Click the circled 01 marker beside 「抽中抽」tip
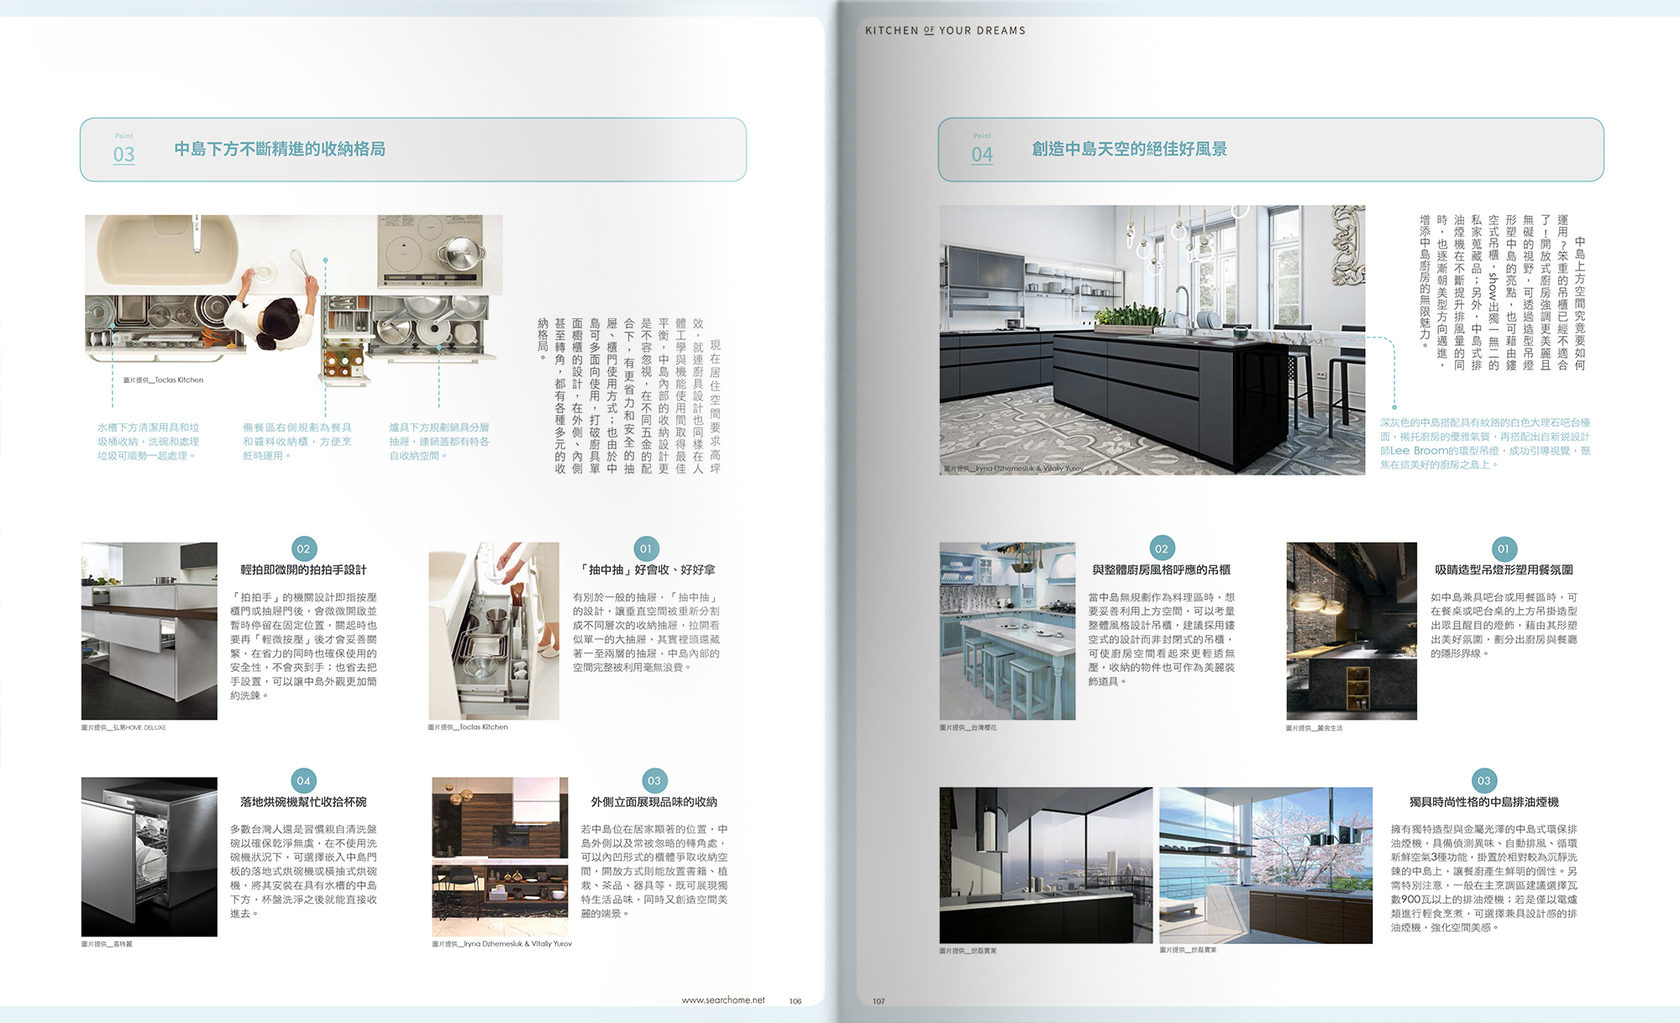This screenshot has height=1023, width=1680. coord(648,548)
